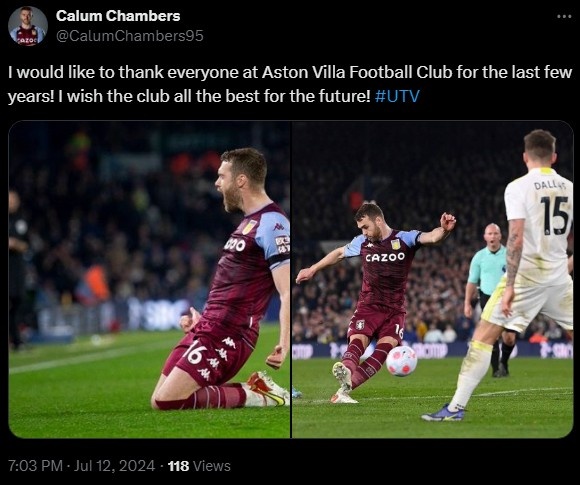Open Calum Chambers' profile avatar

pyautogui.click(x=28, y=26)
